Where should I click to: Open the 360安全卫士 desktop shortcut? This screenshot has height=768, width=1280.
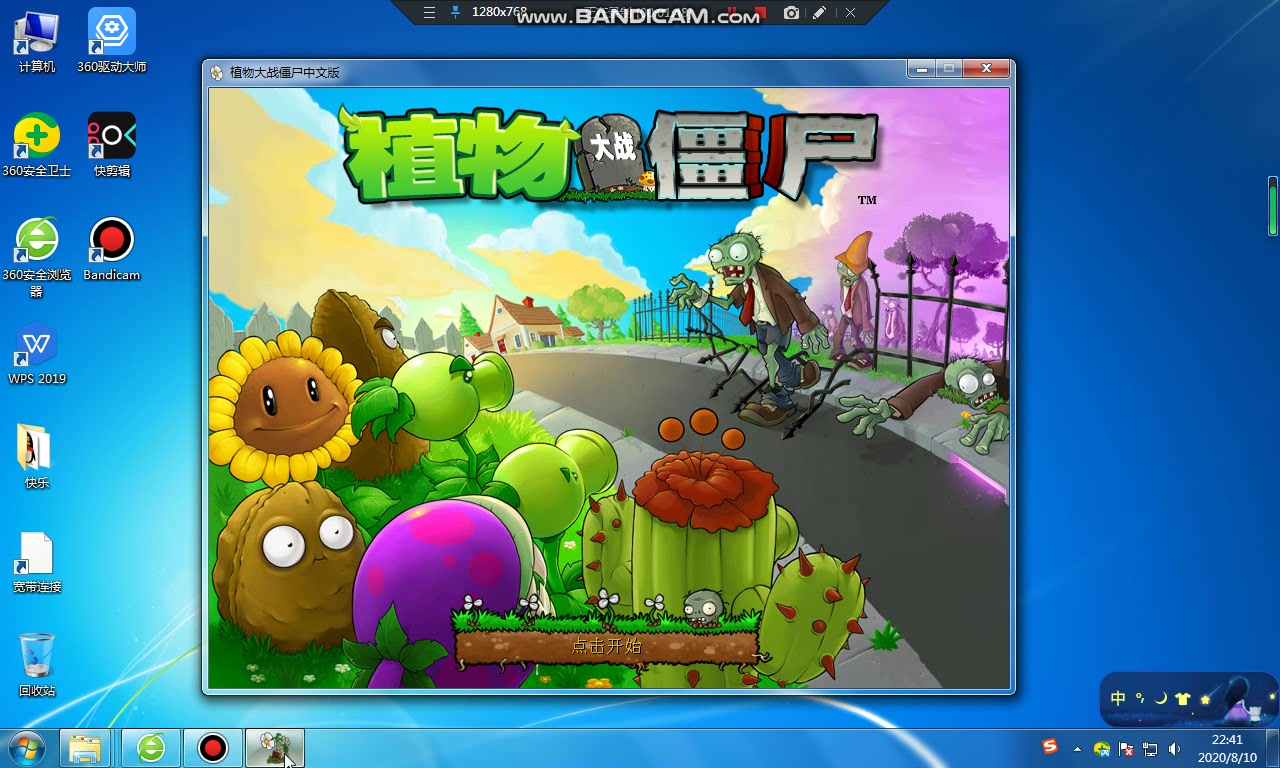click(x=37, y=145)
